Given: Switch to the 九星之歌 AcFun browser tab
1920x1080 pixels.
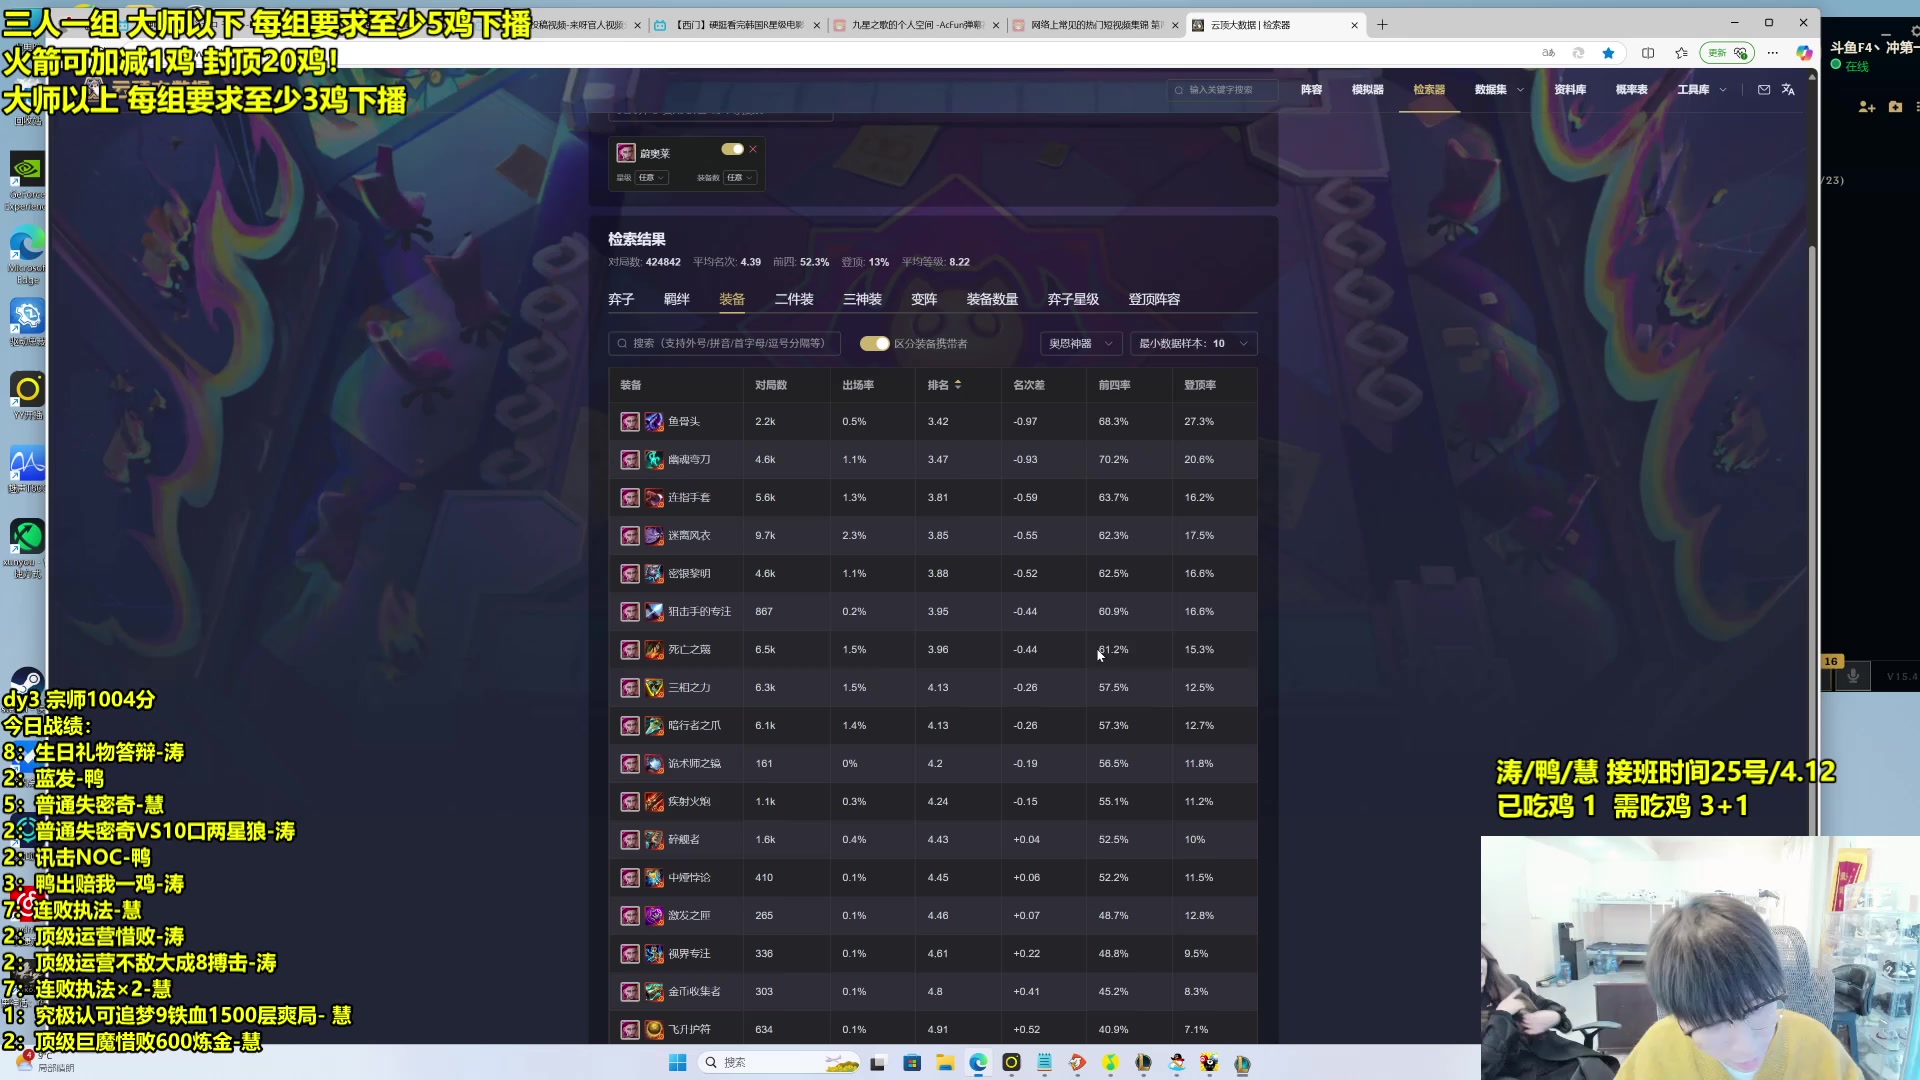Looking at the screenshot, I should [x=916, y=25].
